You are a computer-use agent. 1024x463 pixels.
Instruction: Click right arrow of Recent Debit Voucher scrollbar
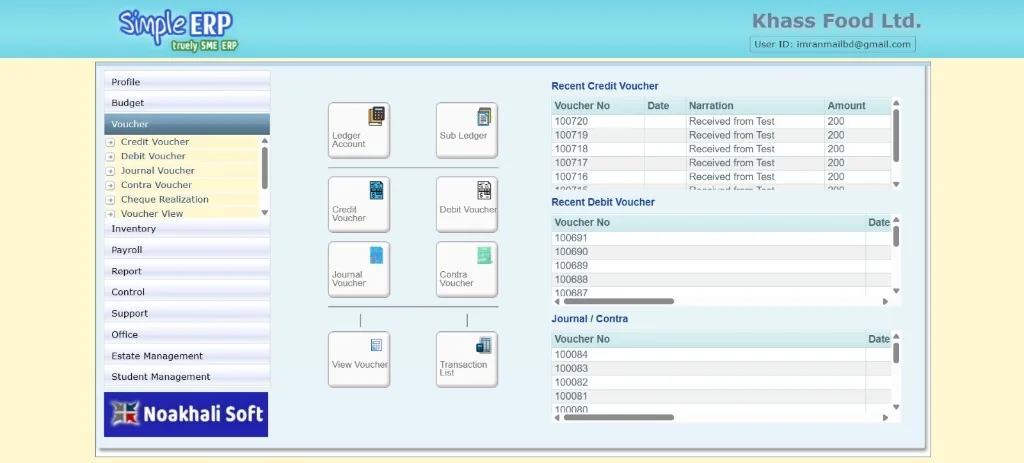886,302
